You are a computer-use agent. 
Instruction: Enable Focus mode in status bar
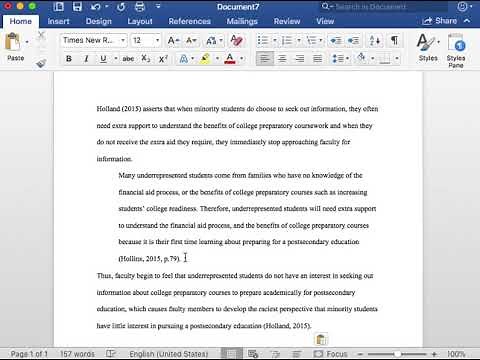(x=331, y=354)
